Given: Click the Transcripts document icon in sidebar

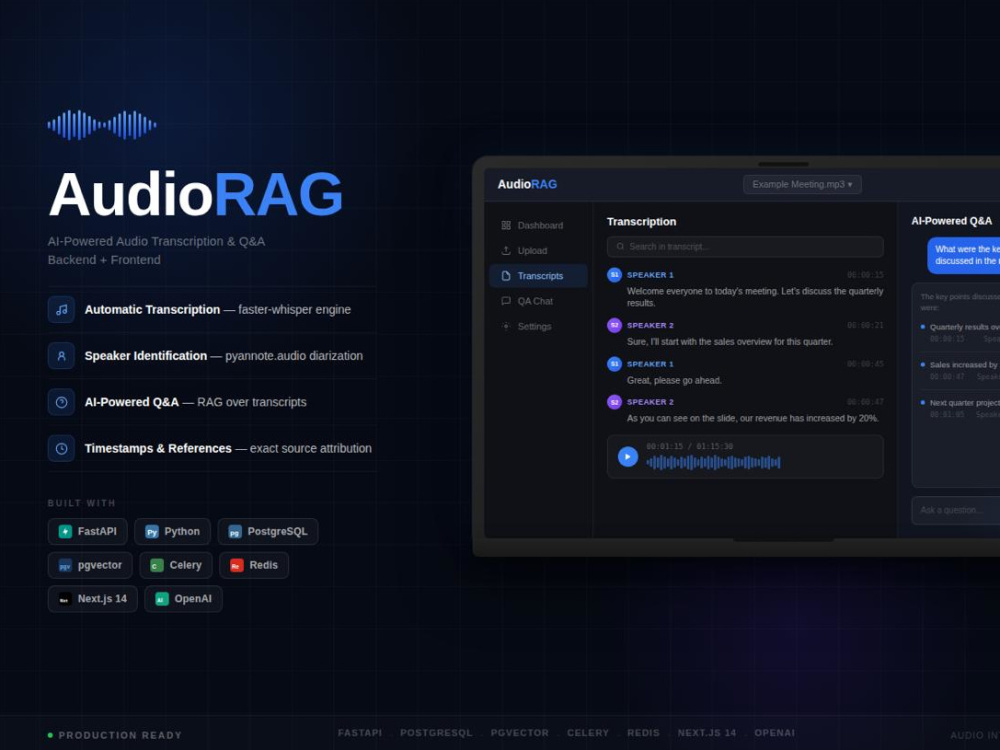Looking at the screenshot, I should tap(506, 276).
